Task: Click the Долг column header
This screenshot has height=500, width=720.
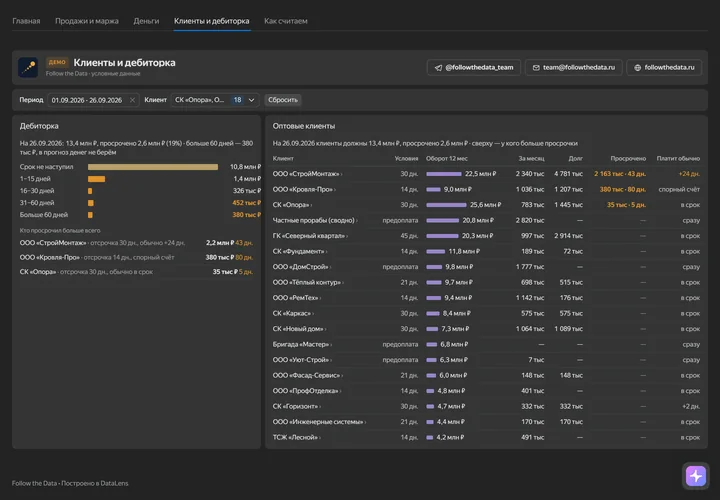Action: 575,158
